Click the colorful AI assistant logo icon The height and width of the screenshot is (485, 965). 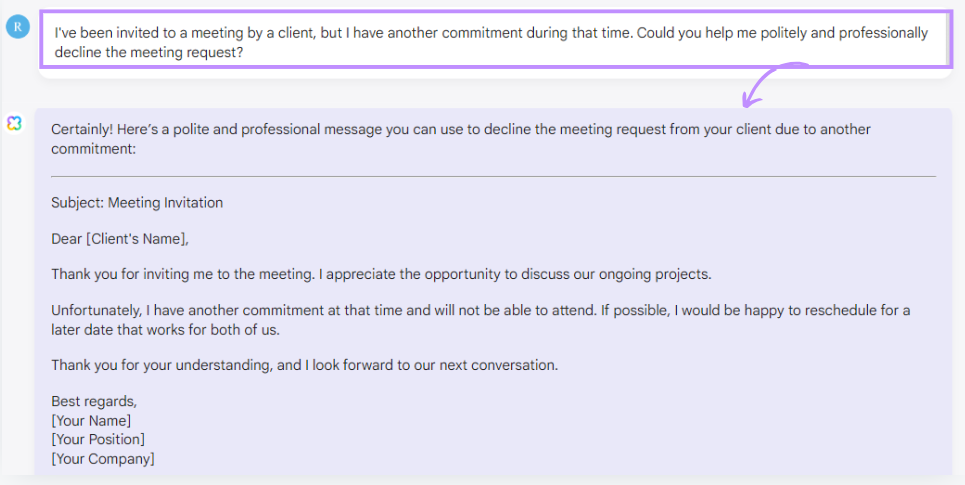tap(14, 122)
